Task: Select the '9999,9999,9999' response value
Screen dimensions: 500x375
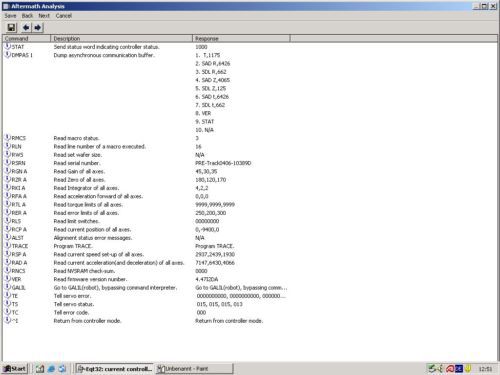Action: (215, 205)
